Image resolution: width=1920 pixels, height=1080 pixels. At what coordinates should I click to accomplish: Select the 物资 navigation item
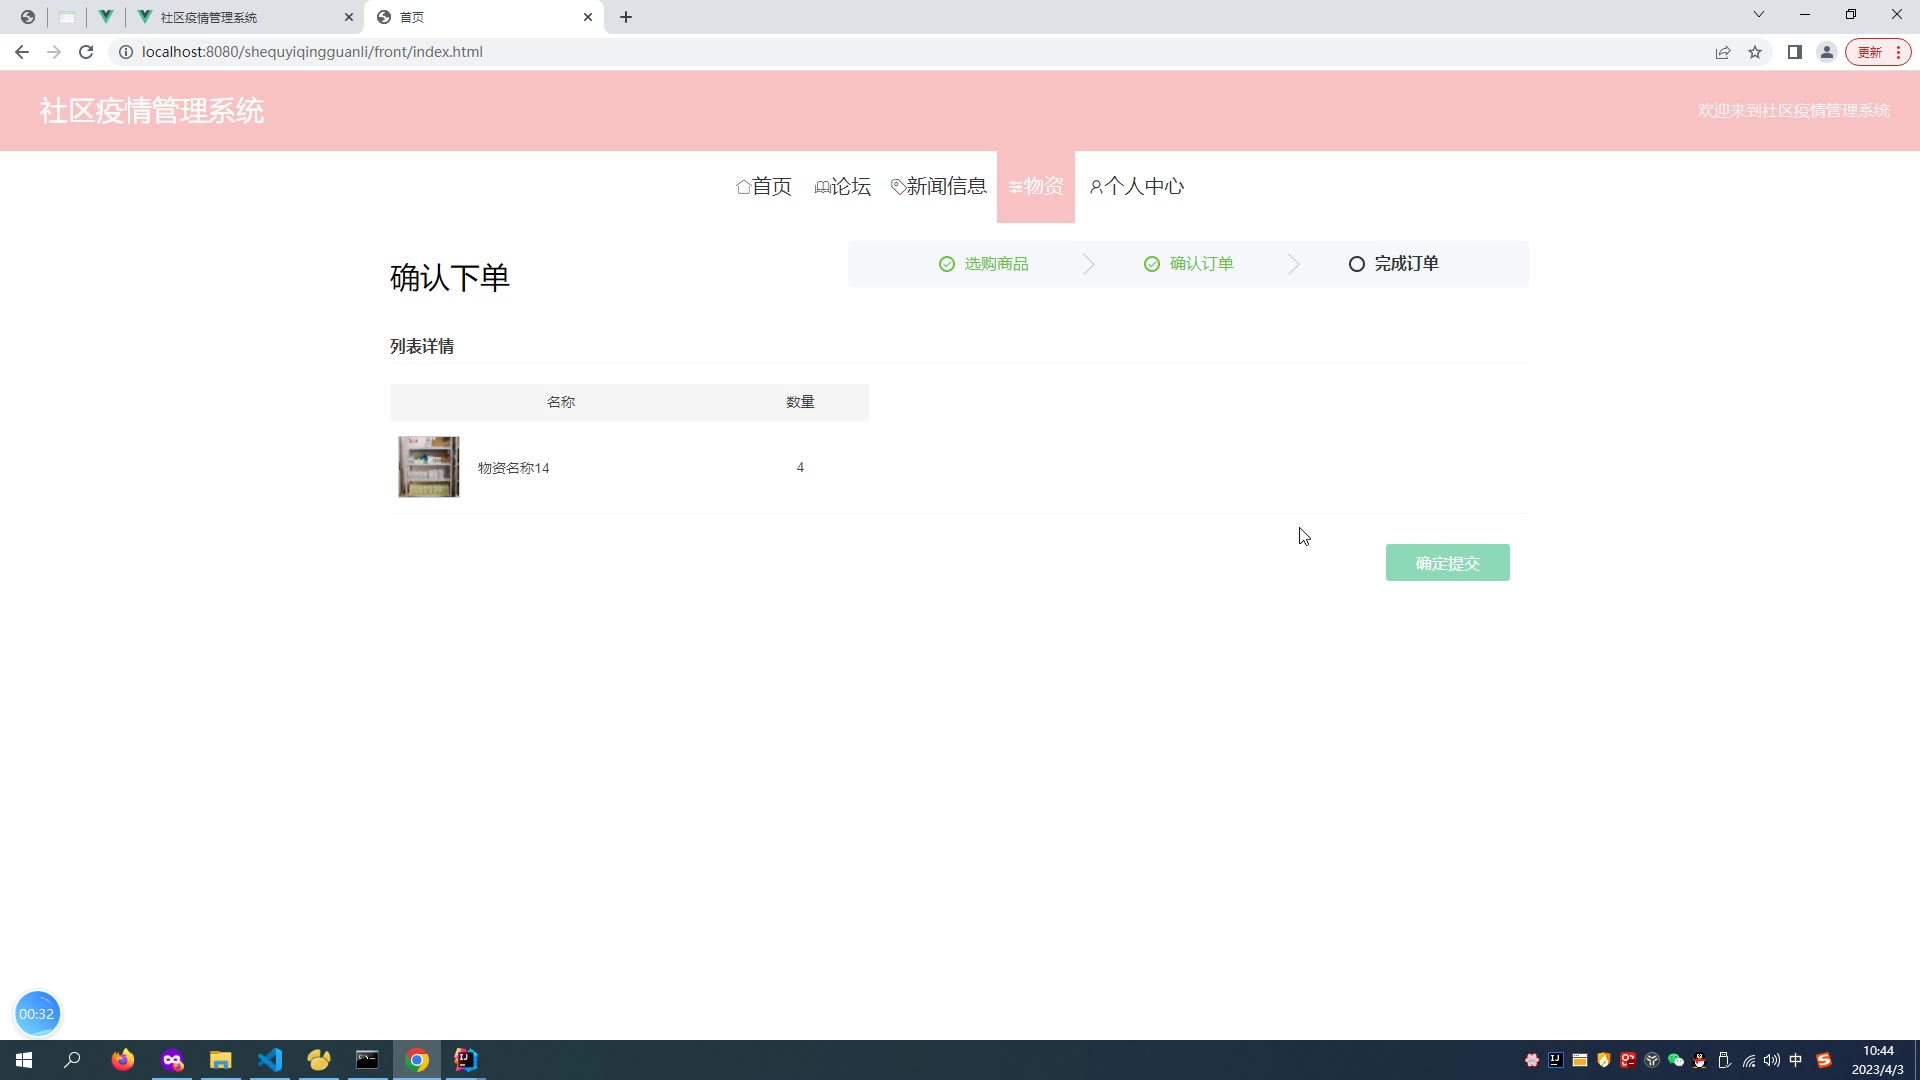click(1036, 187)
